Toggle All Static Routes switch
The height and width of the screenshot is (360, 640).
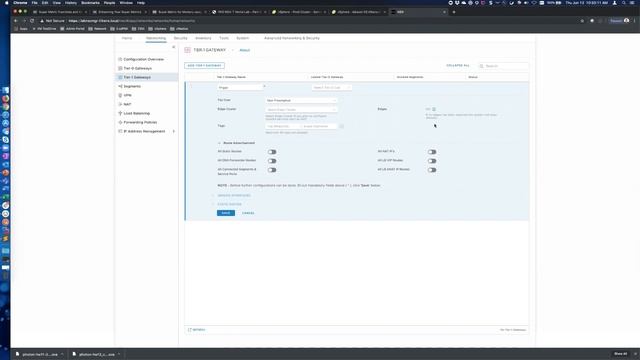(272, 152)
